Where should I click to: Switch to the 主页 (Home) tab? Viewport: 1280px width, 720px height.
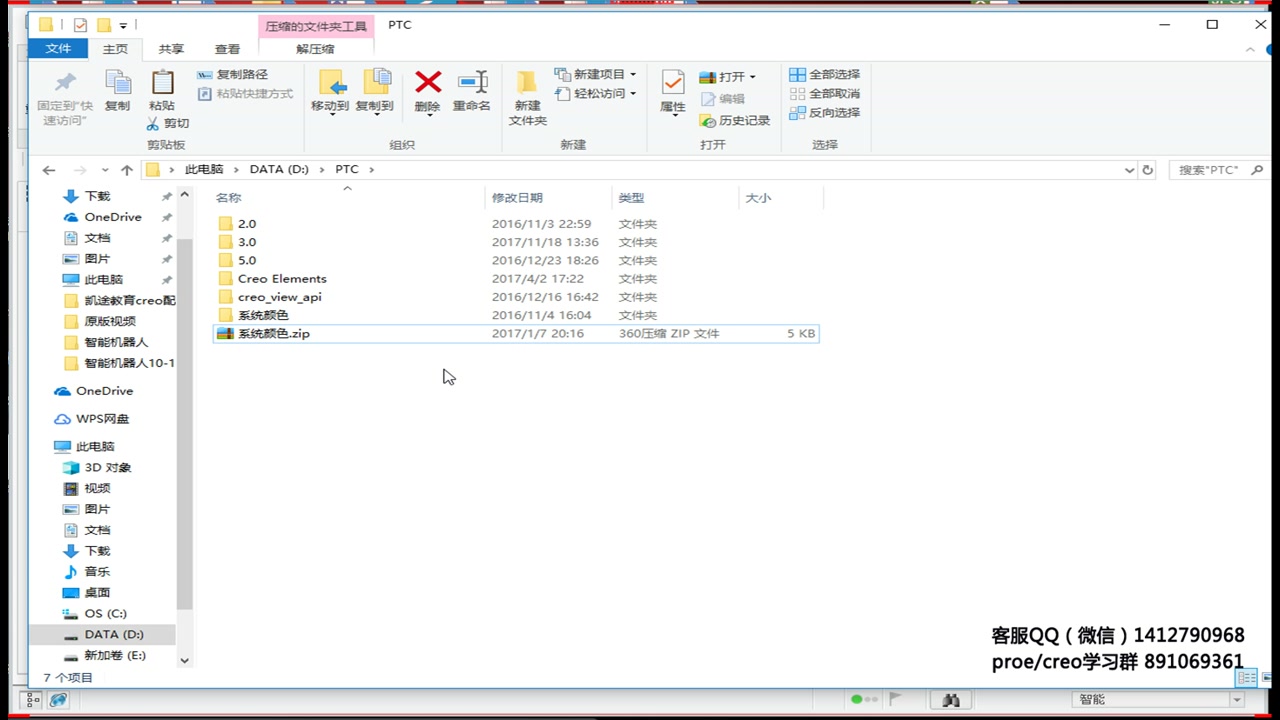point(115,48)
